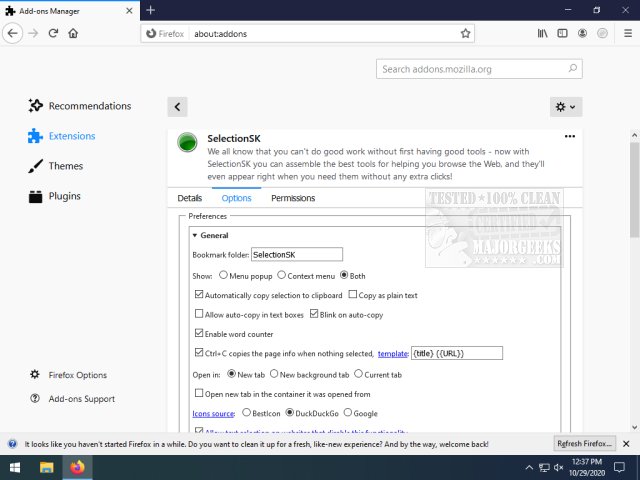
Task: Select Current tab option
Action: coord(358,373)
